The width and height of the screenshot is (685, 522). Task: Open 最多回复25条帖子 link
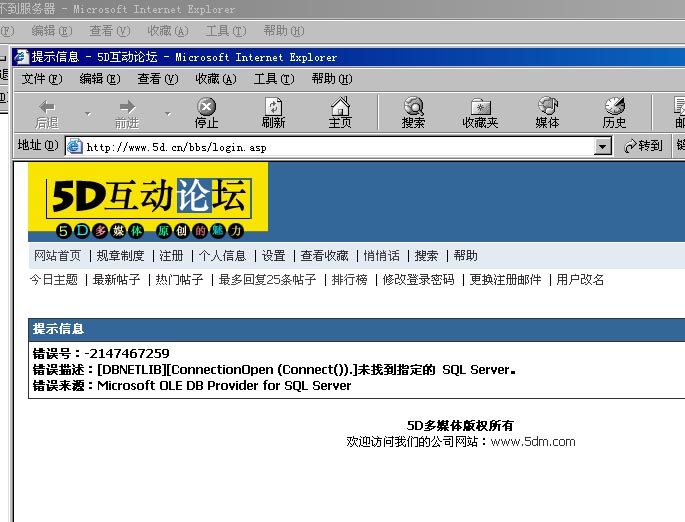tap(267, 280)
